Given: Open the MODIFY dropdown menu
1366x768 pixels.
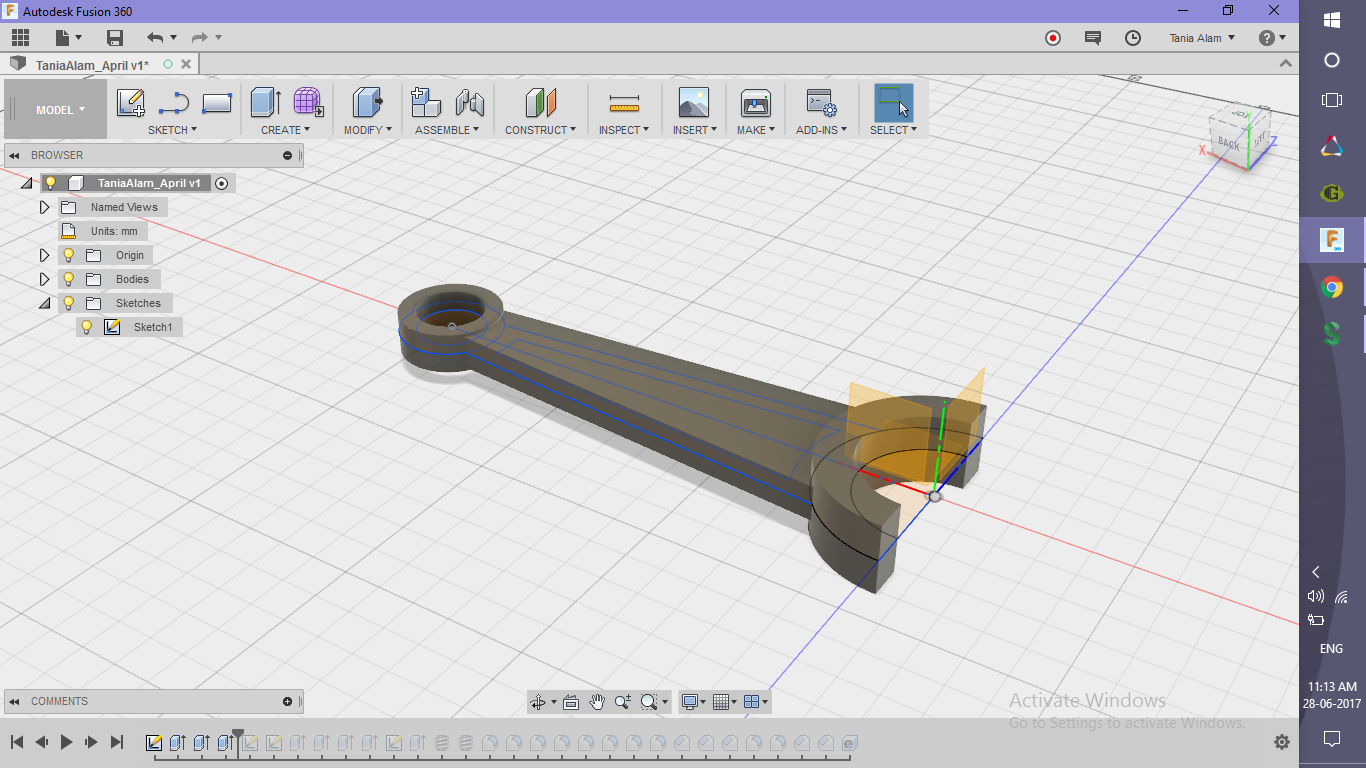Looking at the screenshot, I should click(368, 130).
